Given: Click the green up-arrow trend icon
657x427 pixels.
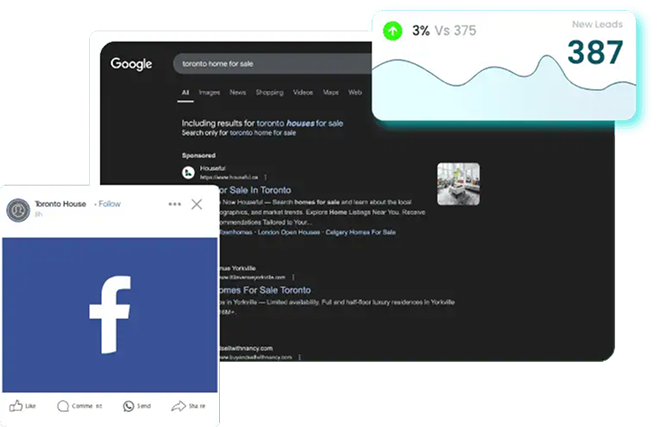Looking at the screenshot, I should tap(393, 31).
